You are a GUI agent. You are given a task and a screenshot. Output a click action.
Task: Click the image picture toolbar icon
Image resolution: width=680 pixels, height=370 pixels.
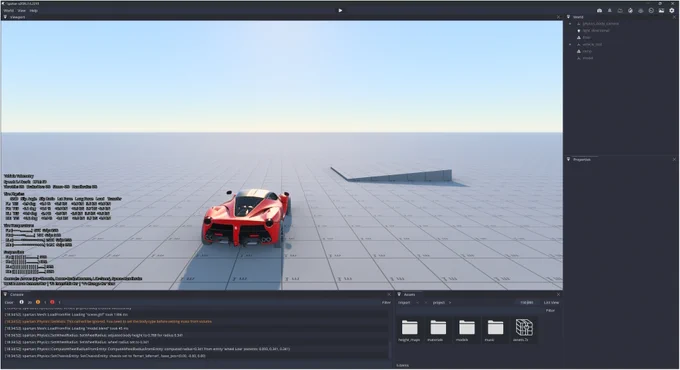click(661, 10)
